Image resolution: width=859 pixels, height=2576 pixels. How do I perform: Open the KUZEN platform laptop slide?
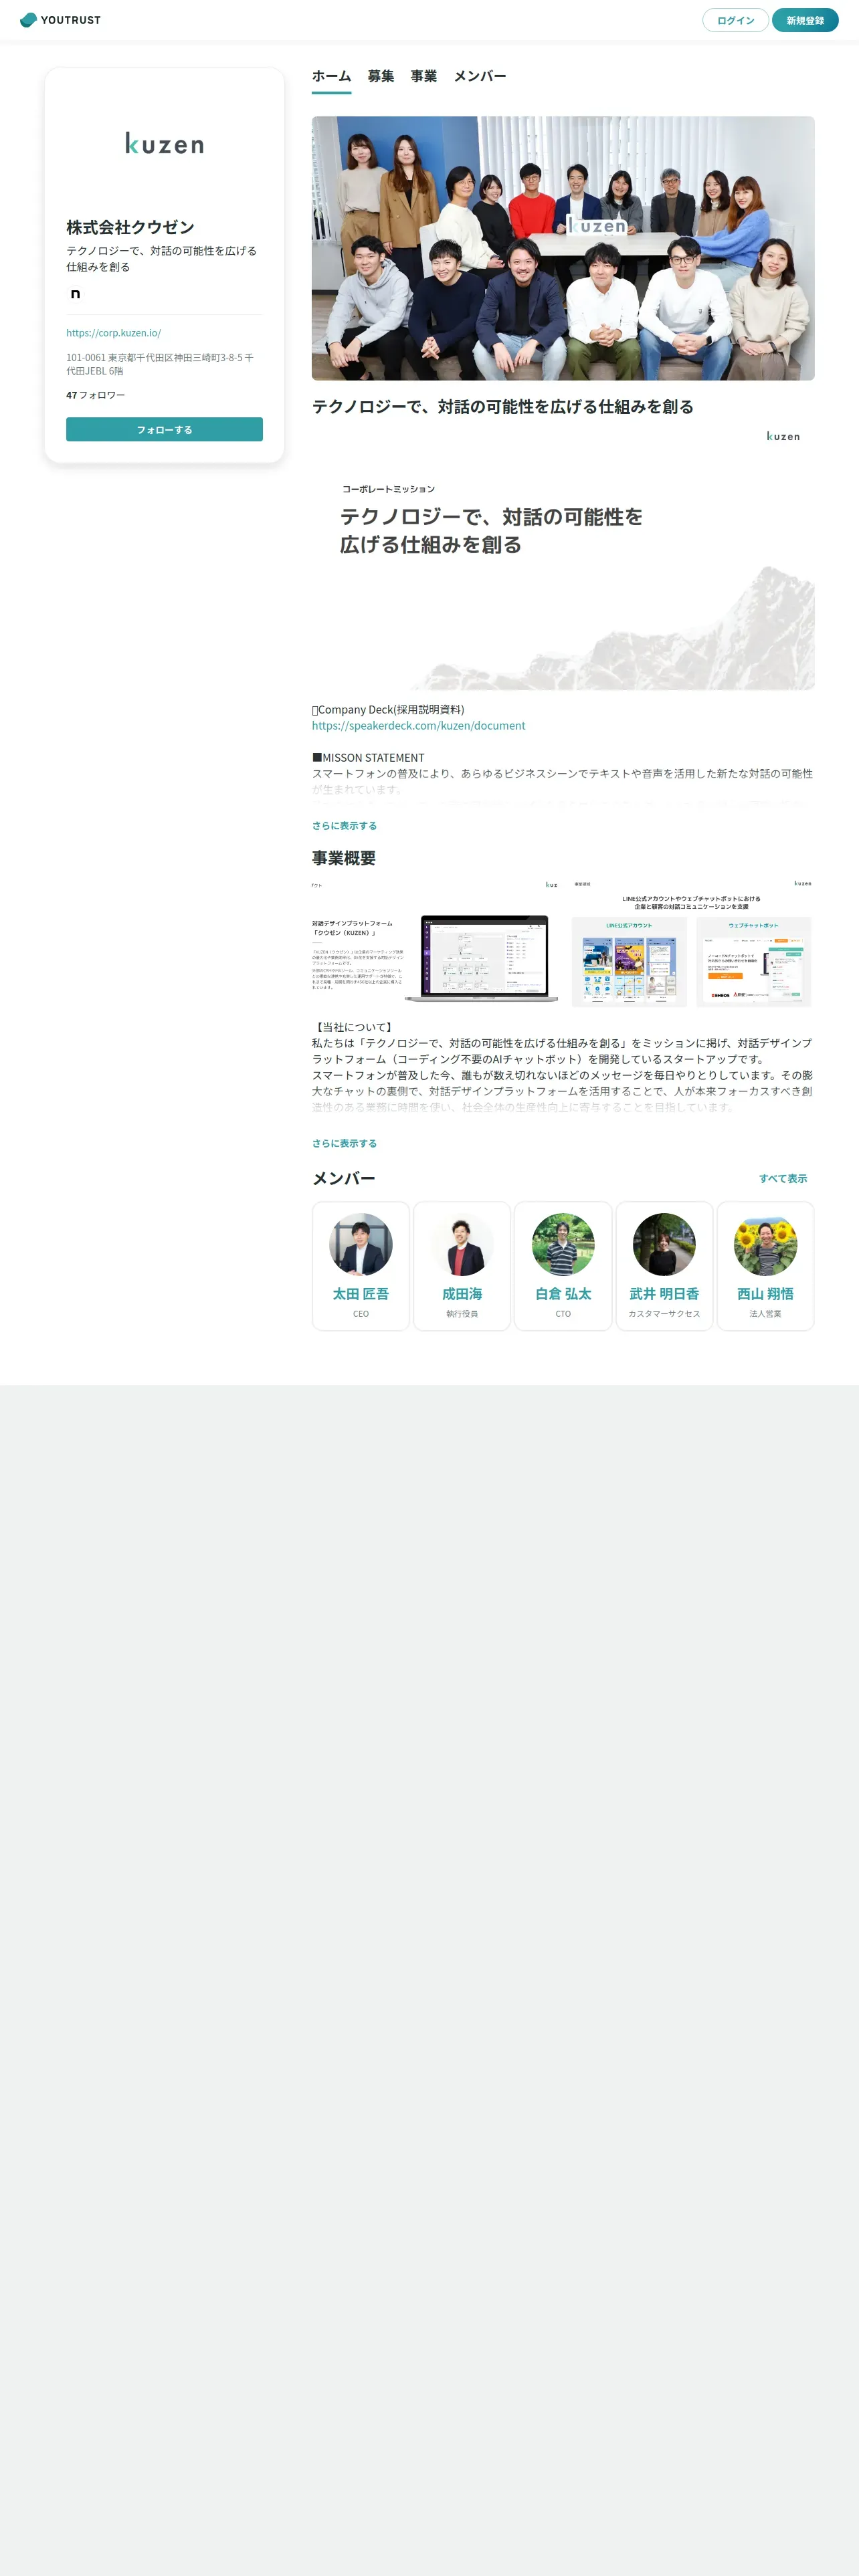pos(436,943)
